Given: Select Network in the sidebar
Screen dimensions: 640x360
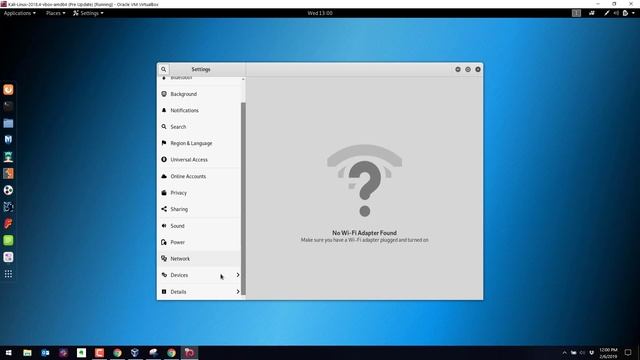Looking at the screenshot, I should point(199,259).
